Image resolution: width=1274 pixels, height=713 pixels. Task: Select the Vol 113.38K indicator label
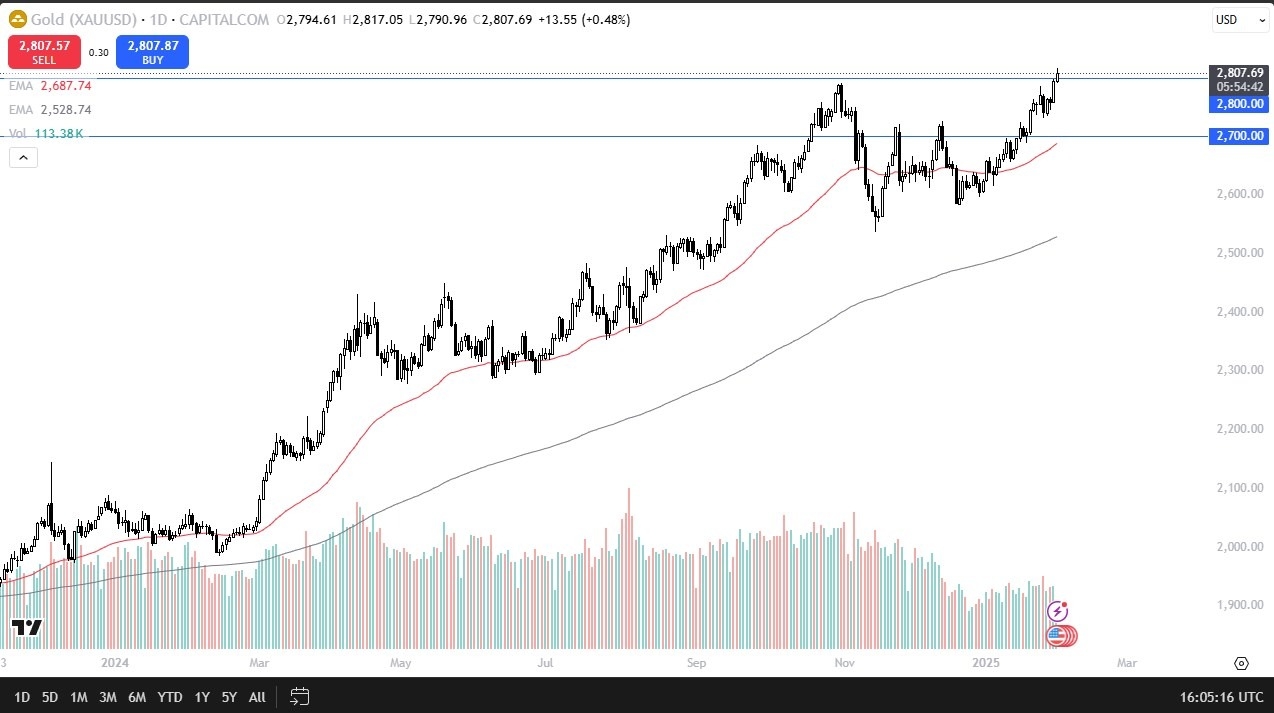pos(46,134)
